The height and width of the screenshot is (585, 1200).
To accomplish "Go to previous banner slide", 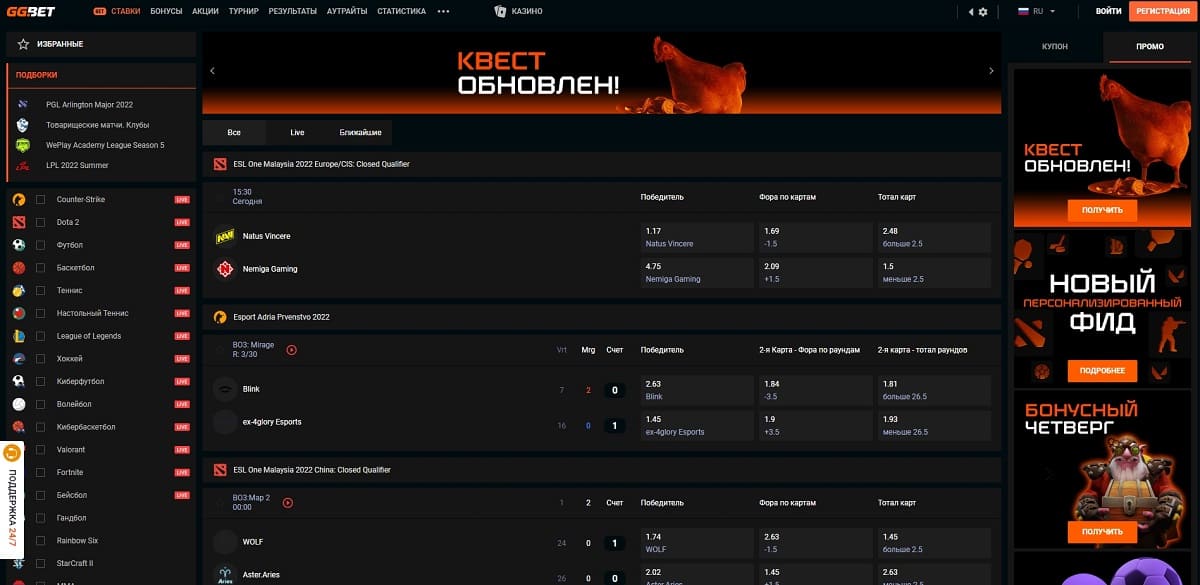I will (x=212, y=71).
